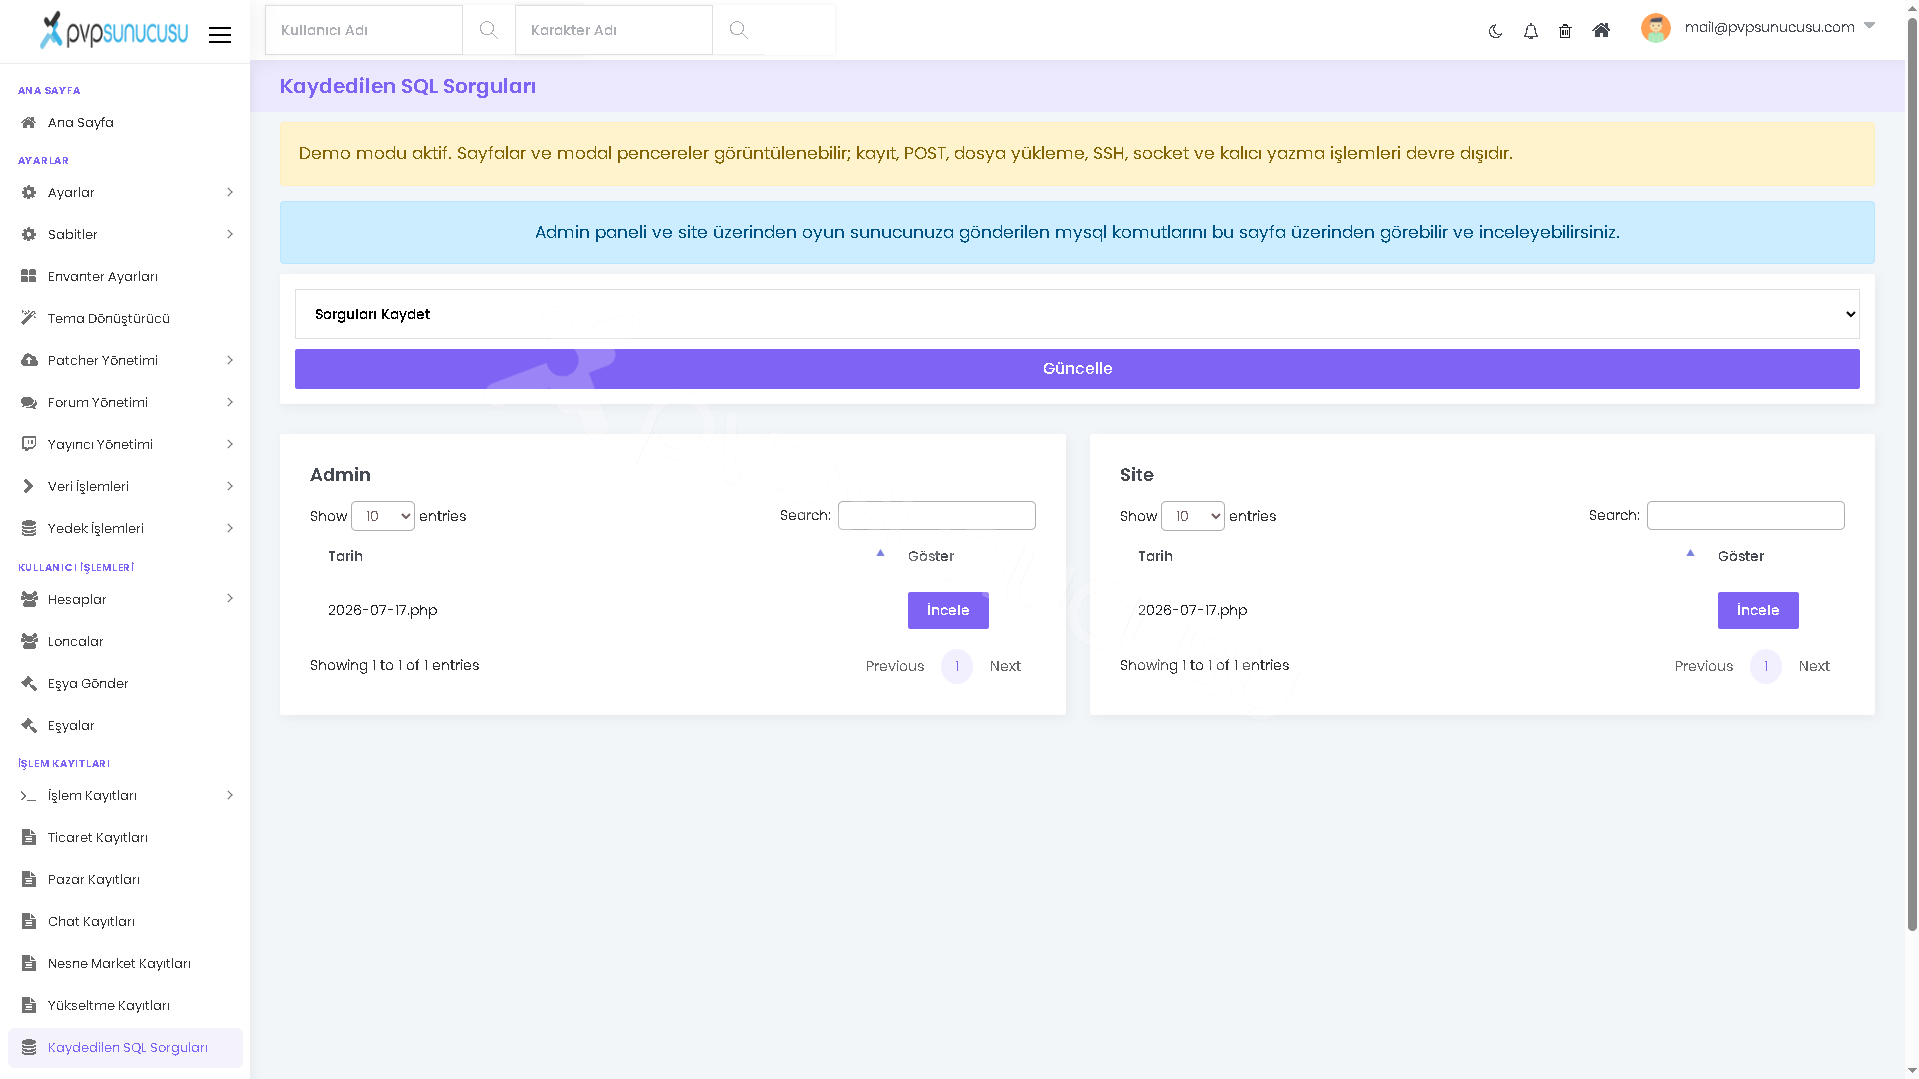
Task: Open Admin table entries count dropdown
Action: 383,516
